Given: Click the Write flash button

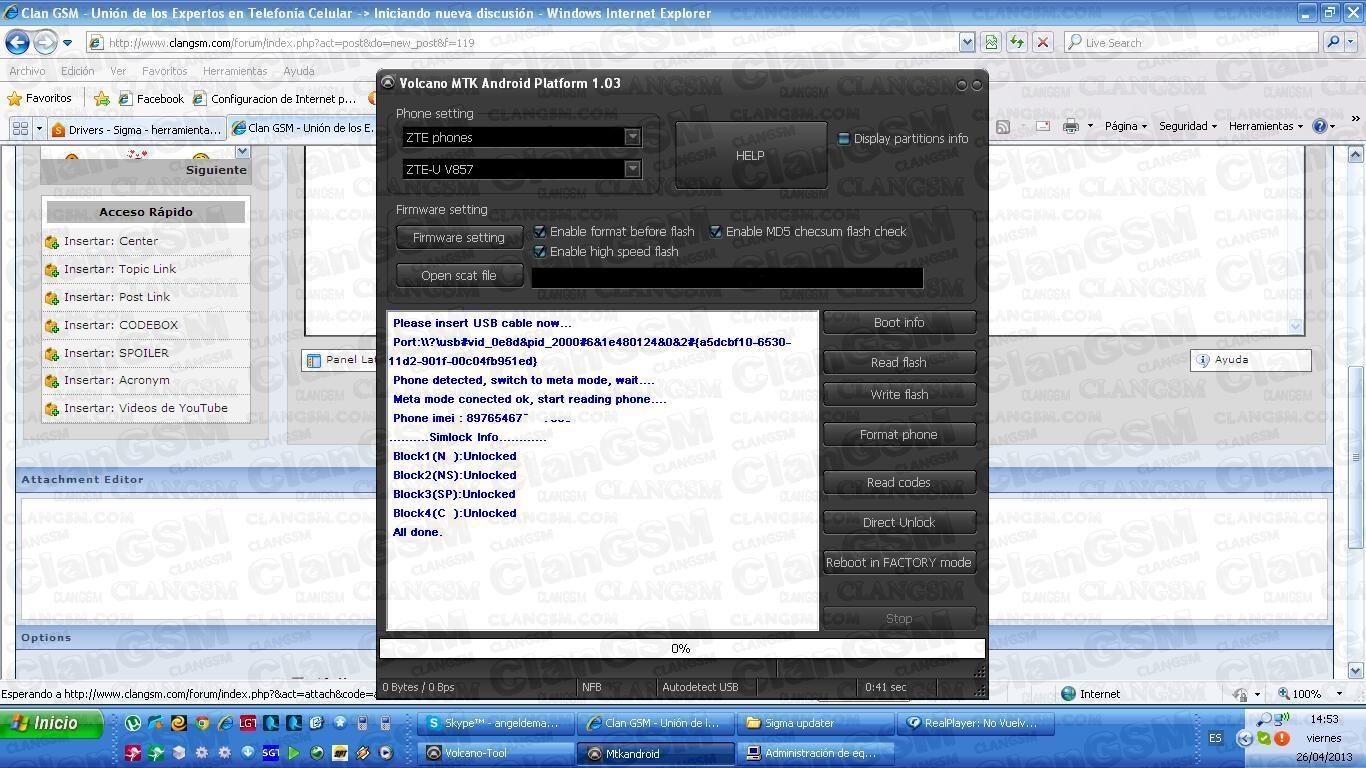Looking at the screenshot, I should pyautogui.click(x=899, y=394).
